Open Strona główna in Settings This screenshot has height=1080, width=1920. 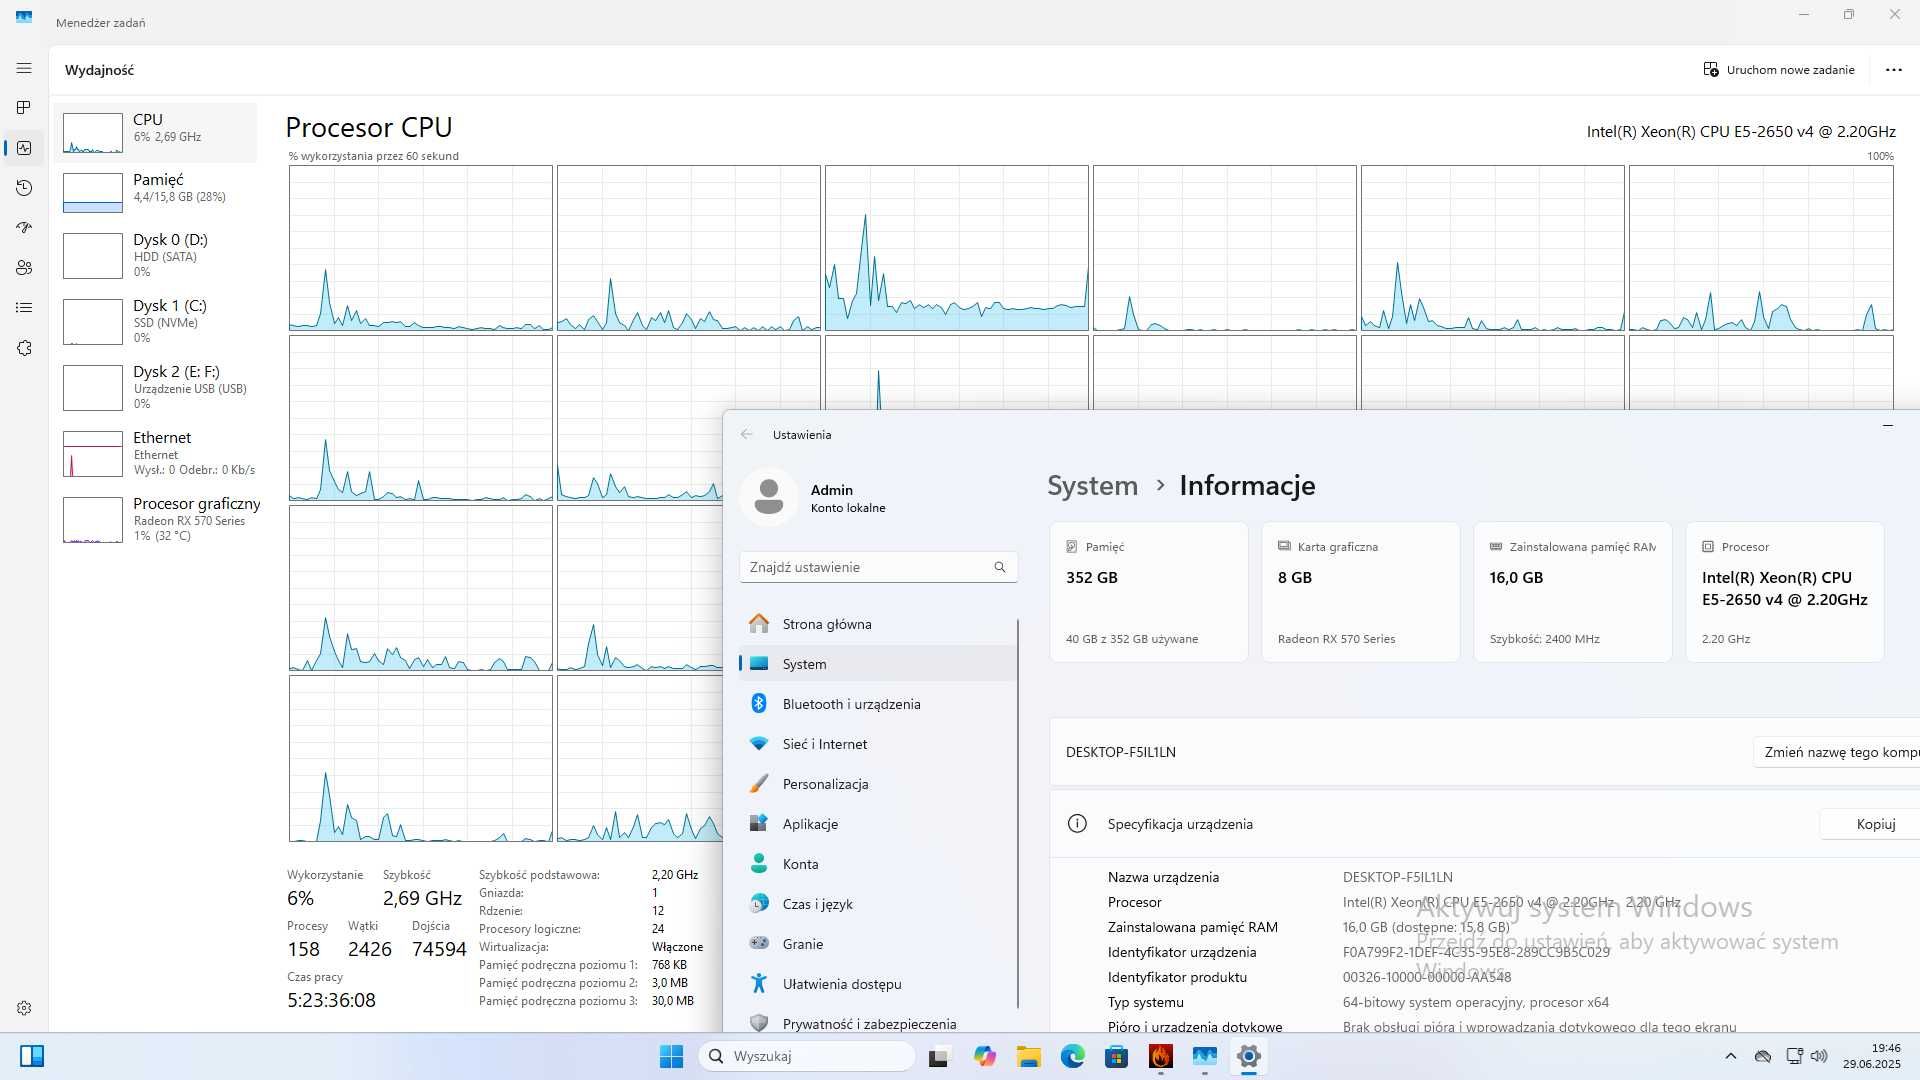pyautogui.click(x=878, y=624)
